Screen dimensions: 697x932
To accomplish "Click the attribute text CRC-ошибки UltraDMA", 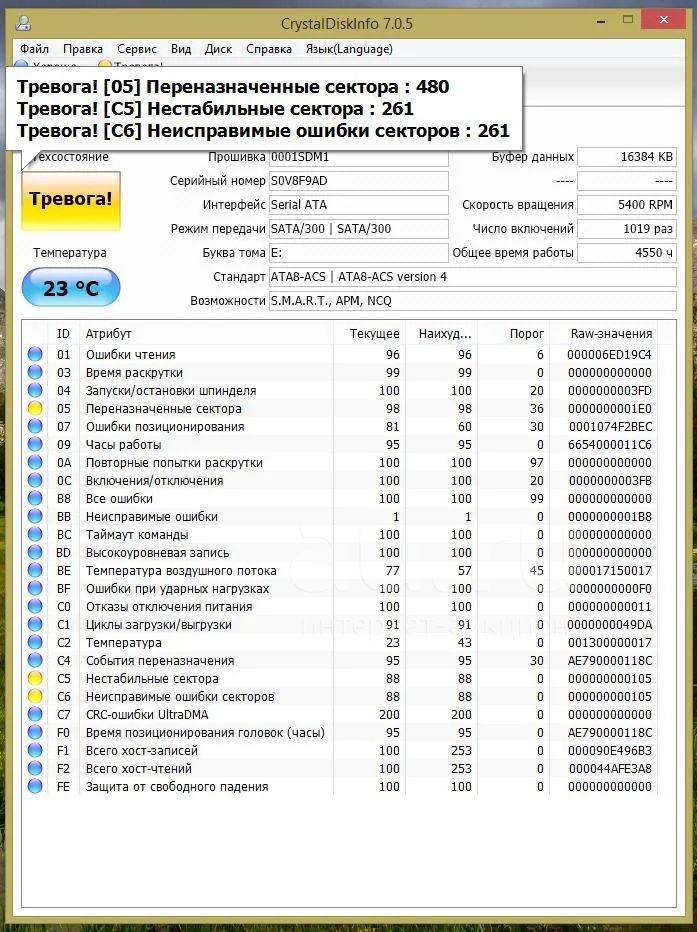I will tap(147, 714).
